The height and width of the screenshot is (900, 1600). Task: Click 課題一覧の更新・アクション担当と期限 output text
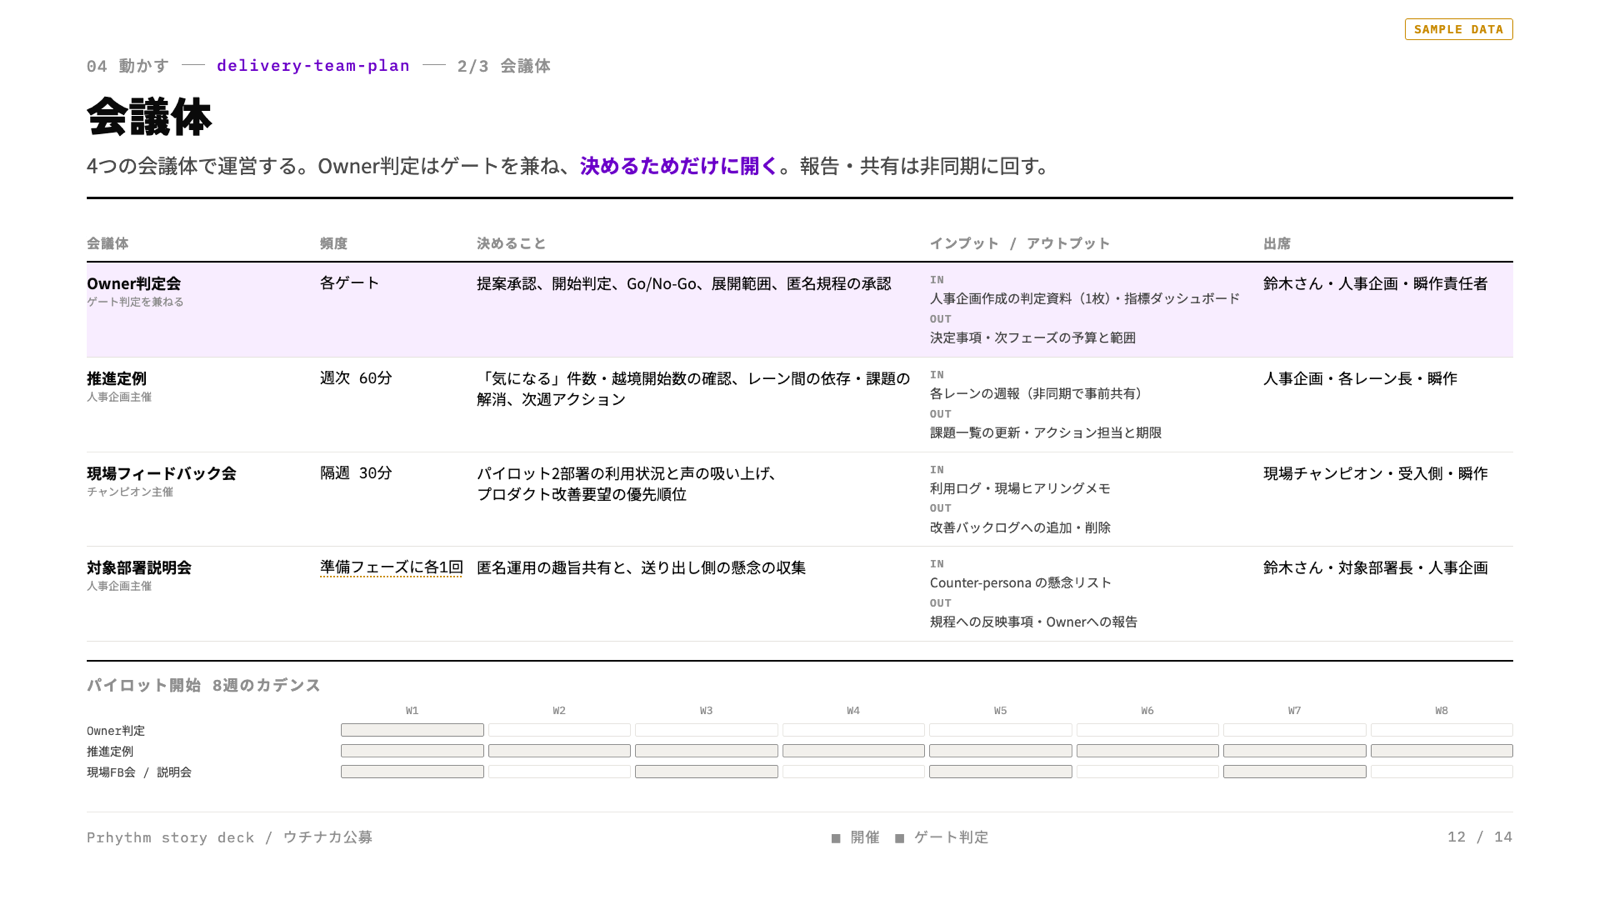coord(1046,432)
